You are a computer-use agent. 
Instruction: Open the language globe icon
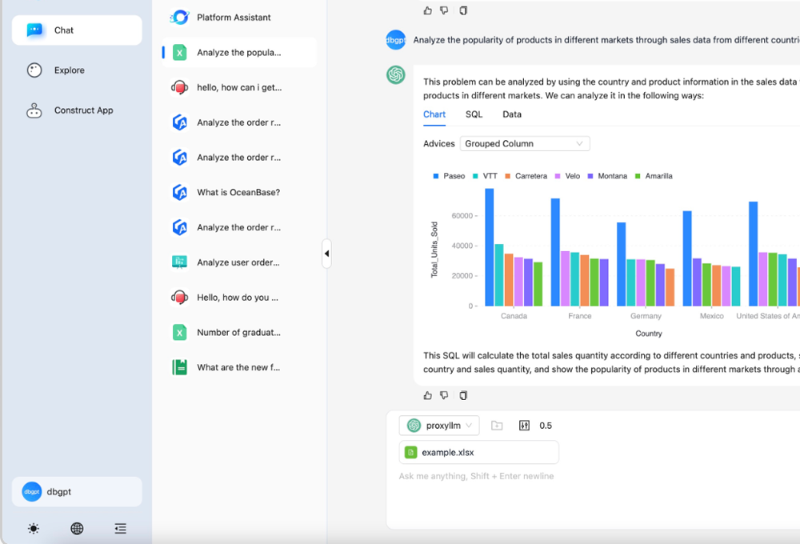click(77, 528)
